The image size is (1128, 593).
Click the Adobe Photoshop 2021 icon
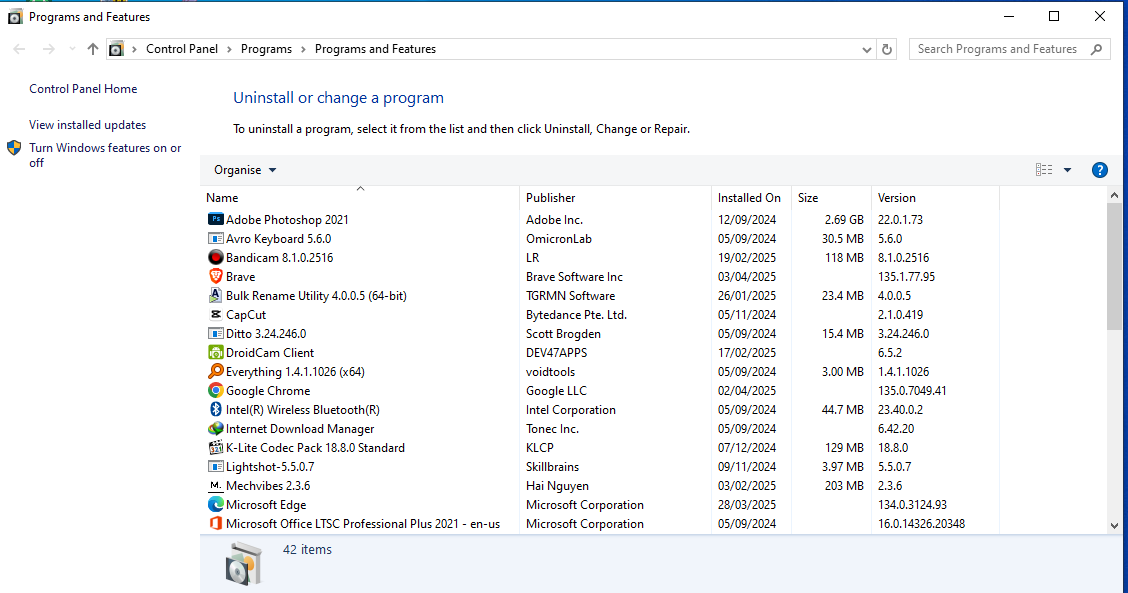click(x=215, y=220)
